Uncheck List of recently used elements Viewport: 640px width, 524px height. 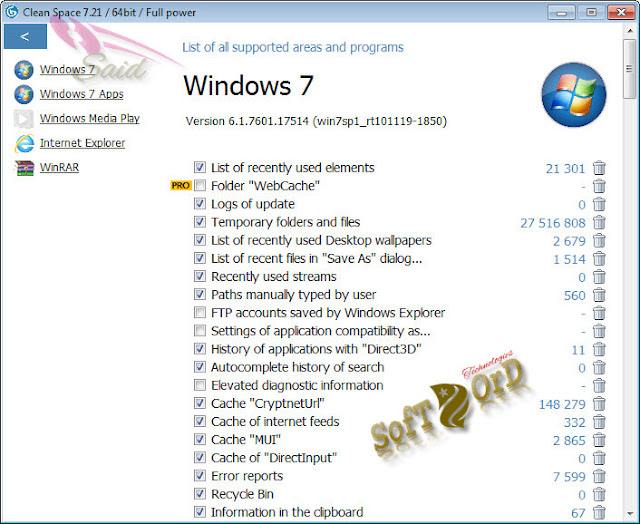(200, 167)
